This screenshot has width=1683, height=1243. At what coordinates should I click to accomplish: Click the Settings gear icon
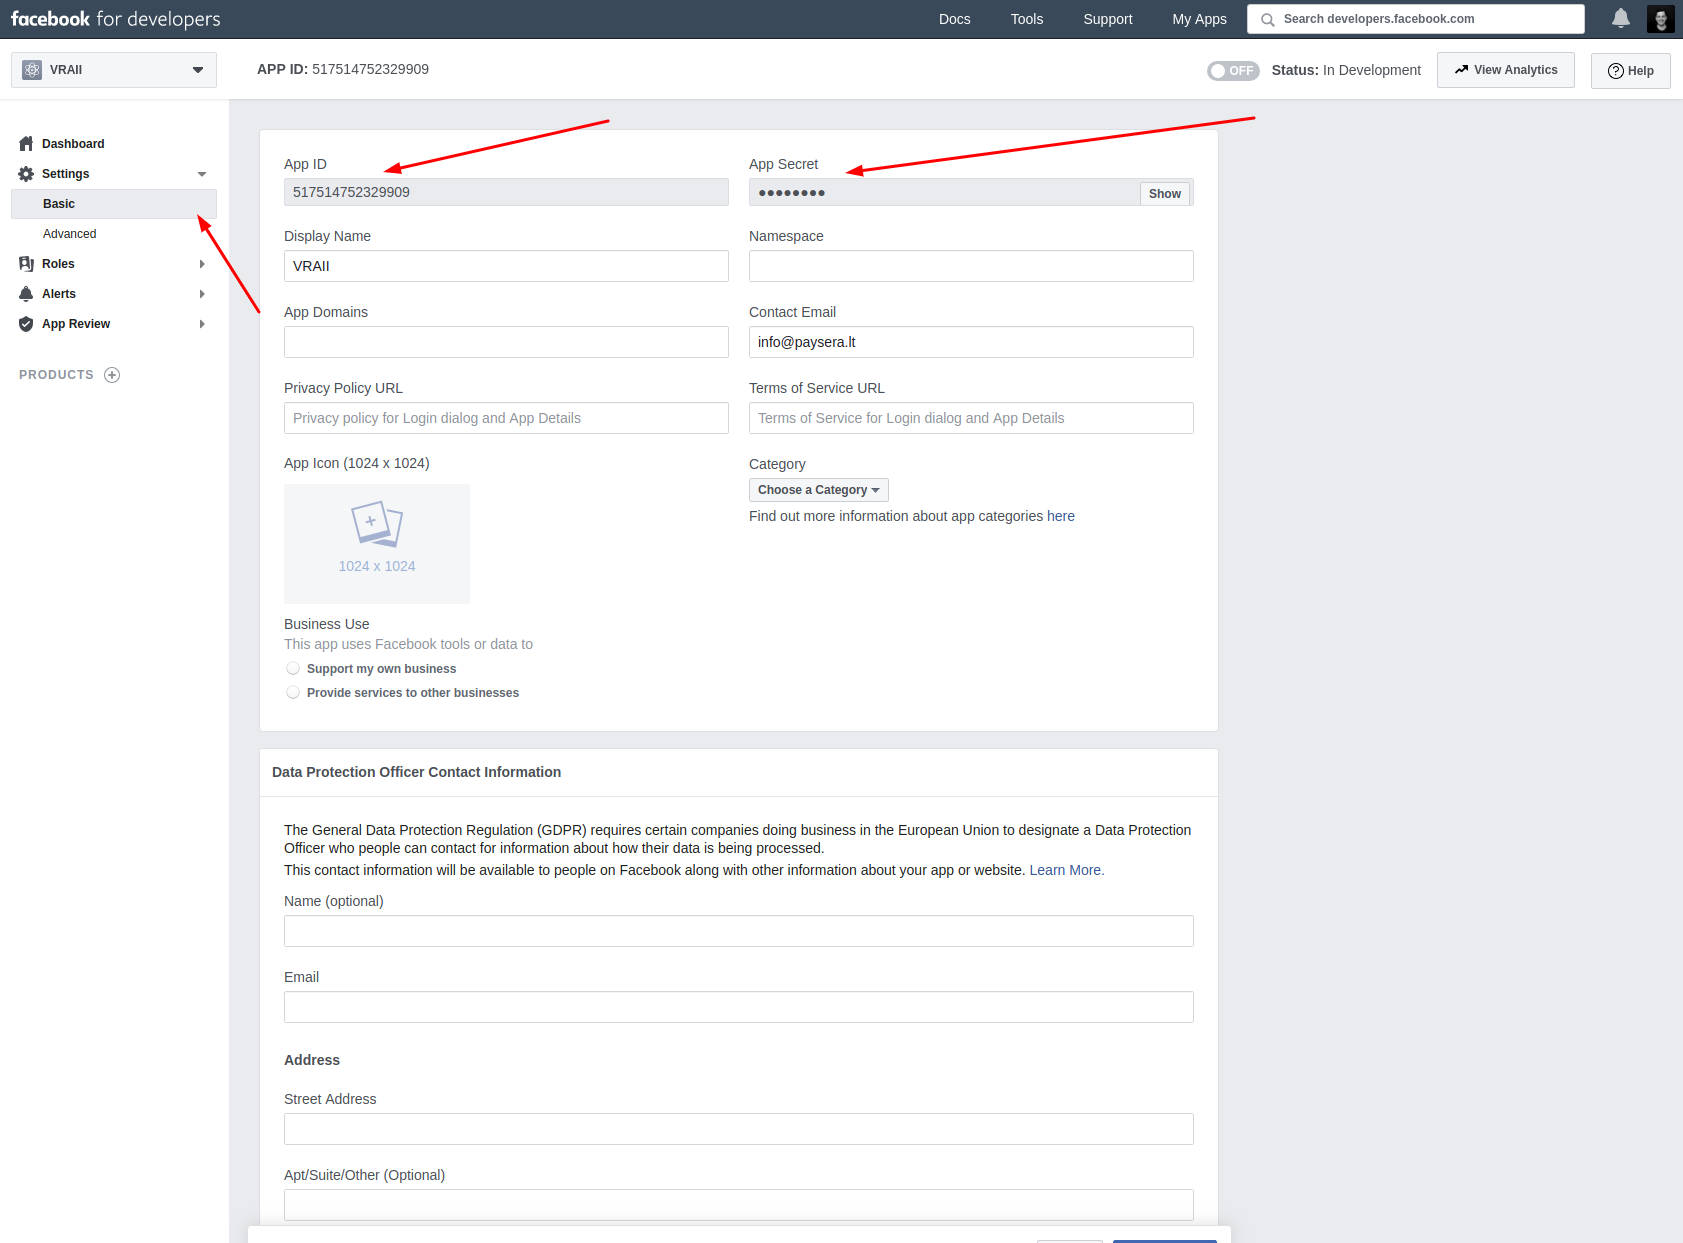pos(26,174)
